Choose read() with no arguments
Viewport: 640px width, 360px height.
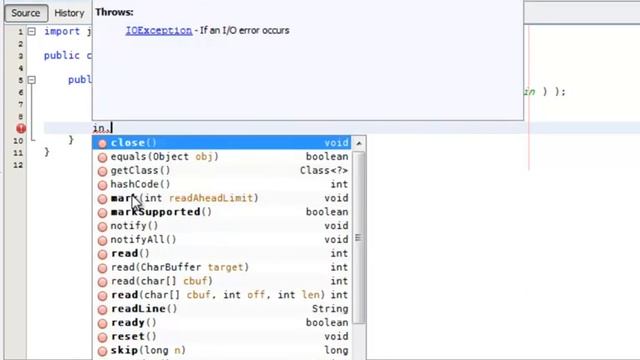(222, 253)
